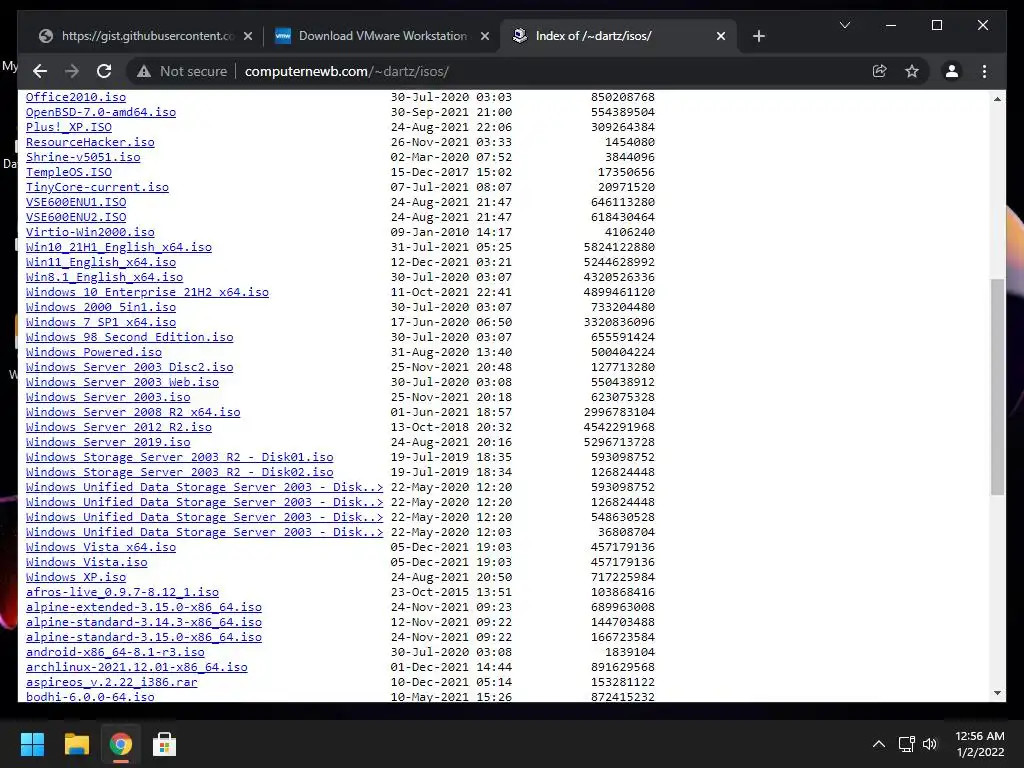Download Windows_Server_2012_R2.iso
The image size is (1024, 768).
coord(119,428)
